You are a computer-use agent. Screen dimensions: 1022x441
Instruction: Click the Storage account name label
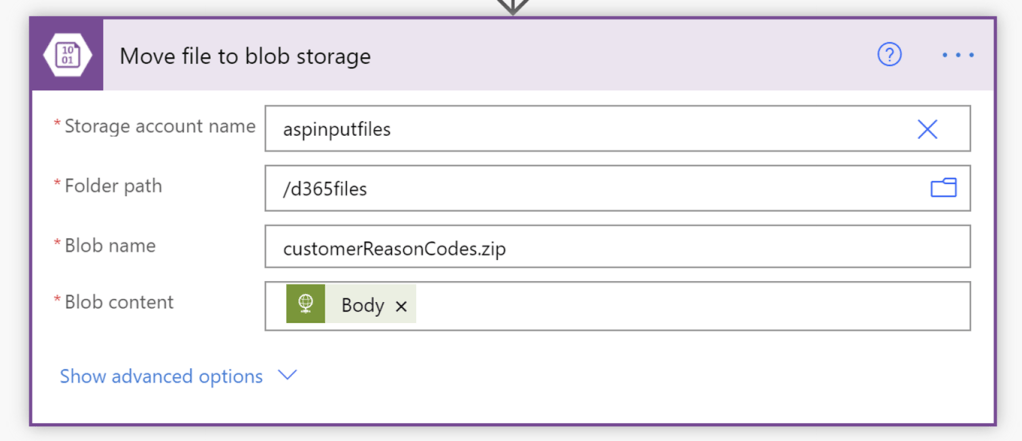click(160, 126)
